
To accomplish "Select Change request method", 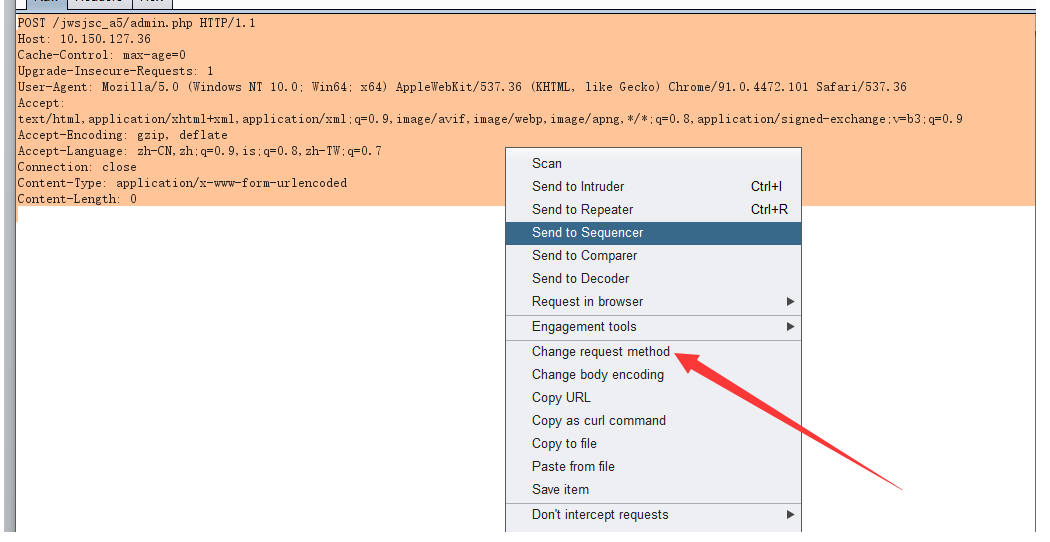I will click(x=600, y=351).
